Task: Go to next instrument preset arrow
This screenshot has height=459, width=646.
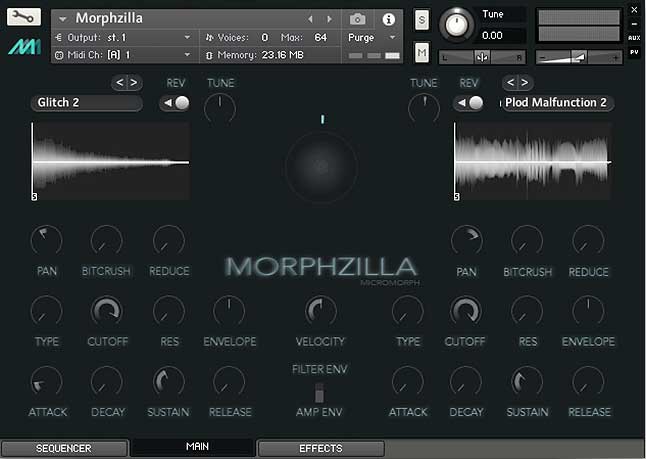Action: coord(329,19)
